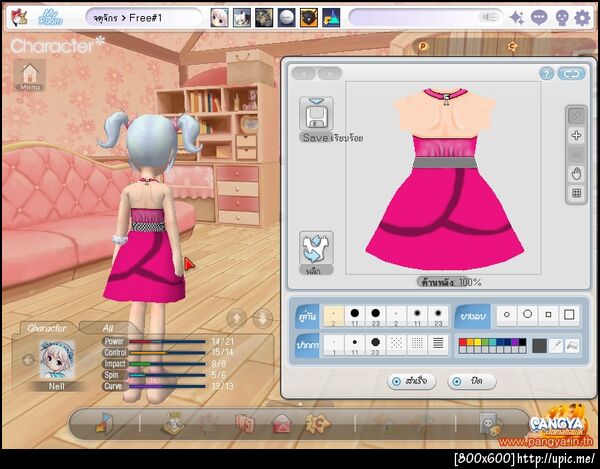Select the pen octagon size 23 option
The height and width of the screenshot is (469, 600).
(375, 345)
